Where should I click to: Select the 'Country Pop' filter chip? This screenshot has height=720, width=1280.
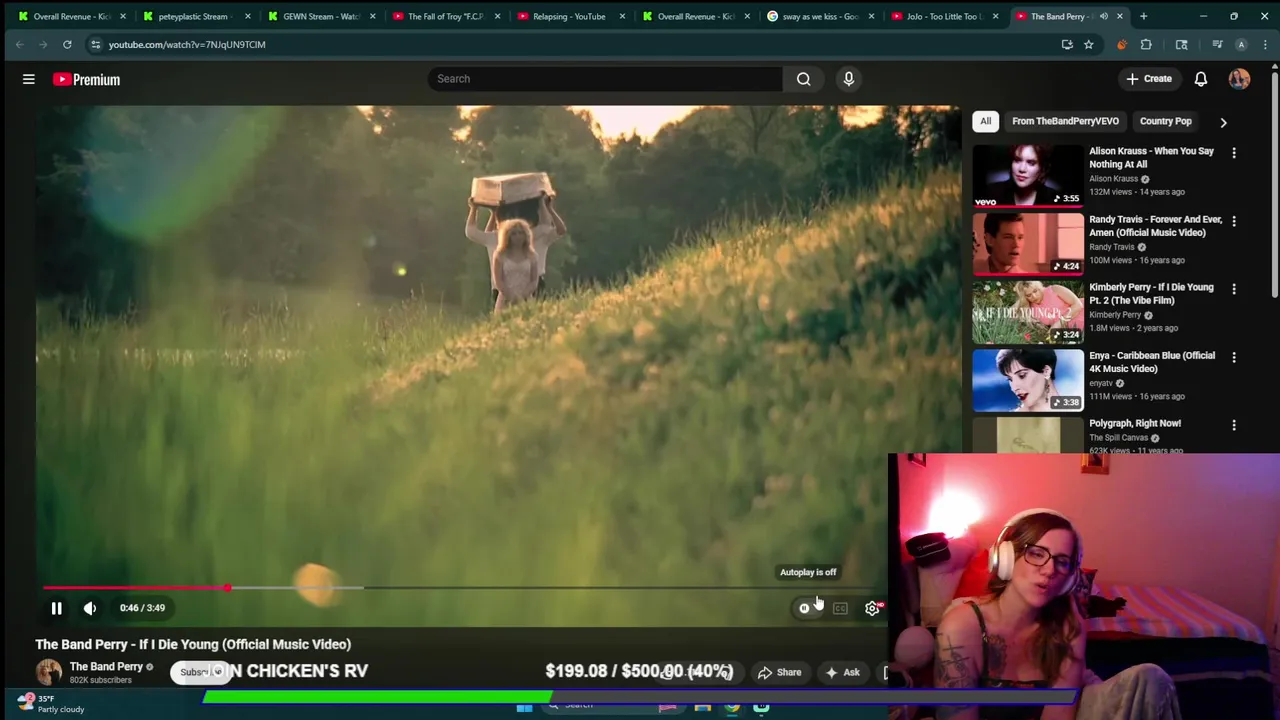point(1165,121)
